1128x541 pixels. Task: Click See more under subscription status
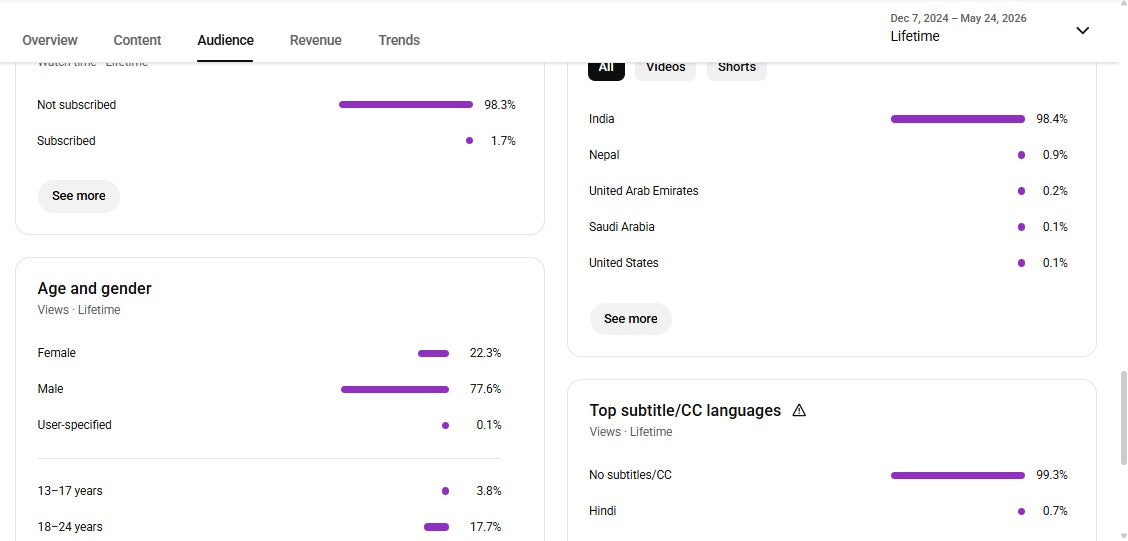pos(78,196)
